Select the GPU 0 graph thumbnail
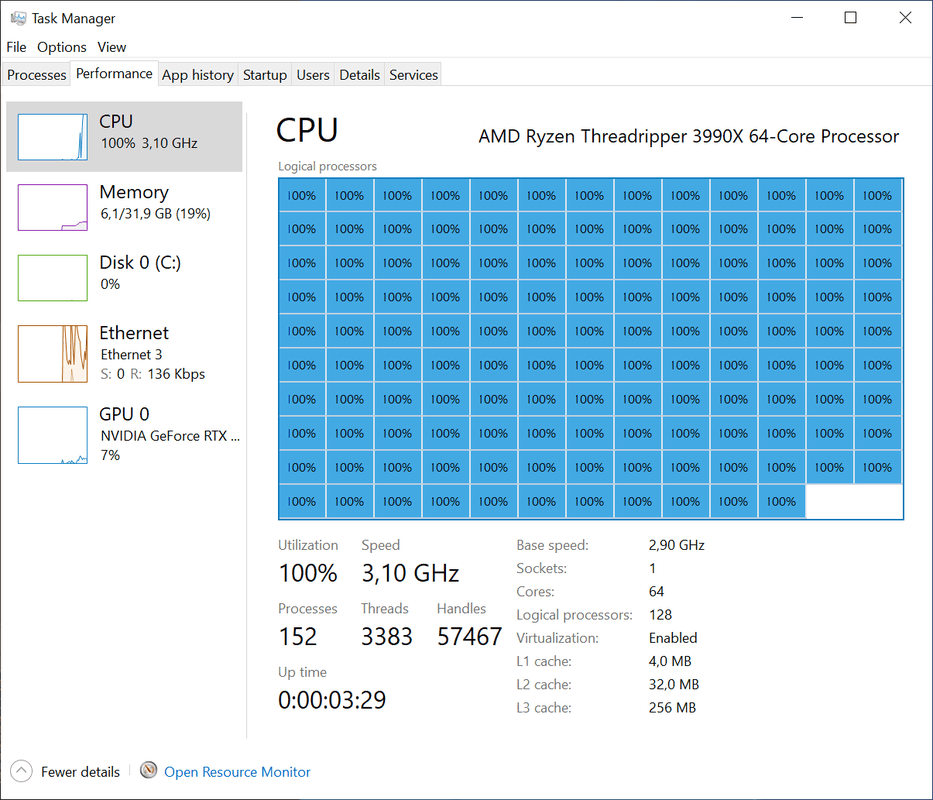The height and width of the screenshot is (800, 933). 52,434
